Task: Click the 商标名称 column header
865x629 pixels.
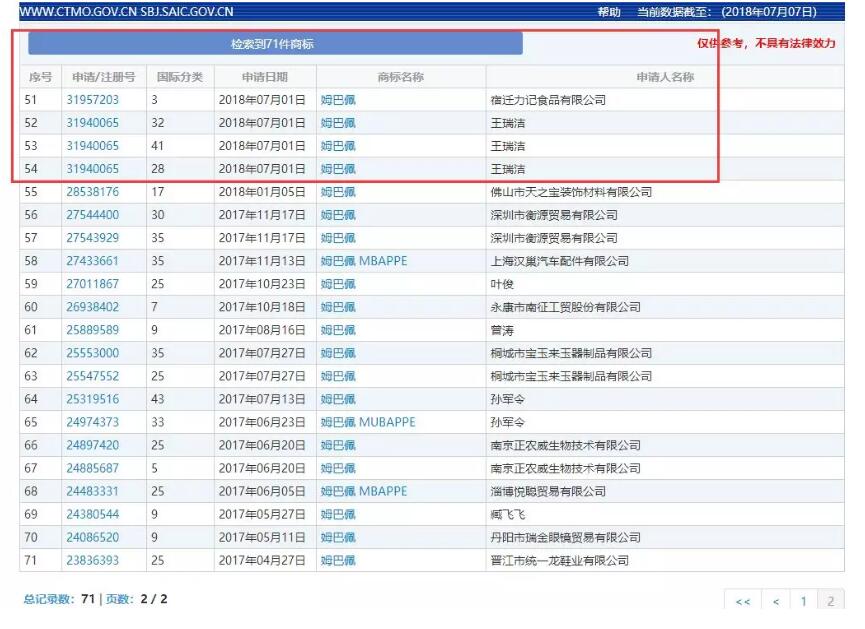Action: pyautogui.click(x=401, y=77)
